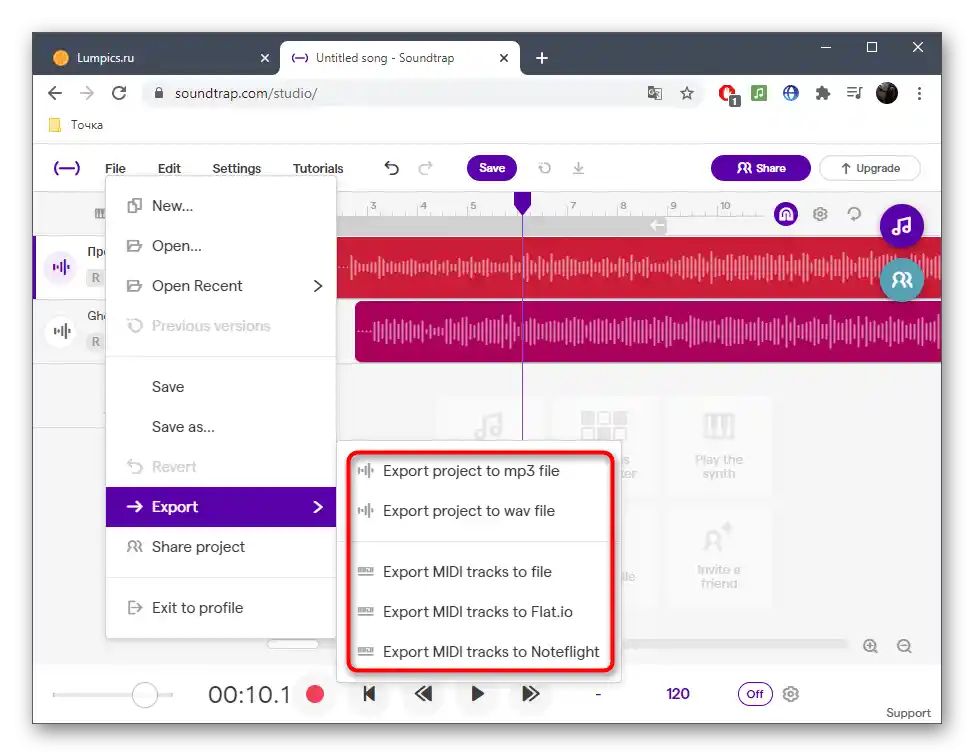Select Save as... in the File menu
This screenshot has width=974, height=756.
click(x=221, y=427)
